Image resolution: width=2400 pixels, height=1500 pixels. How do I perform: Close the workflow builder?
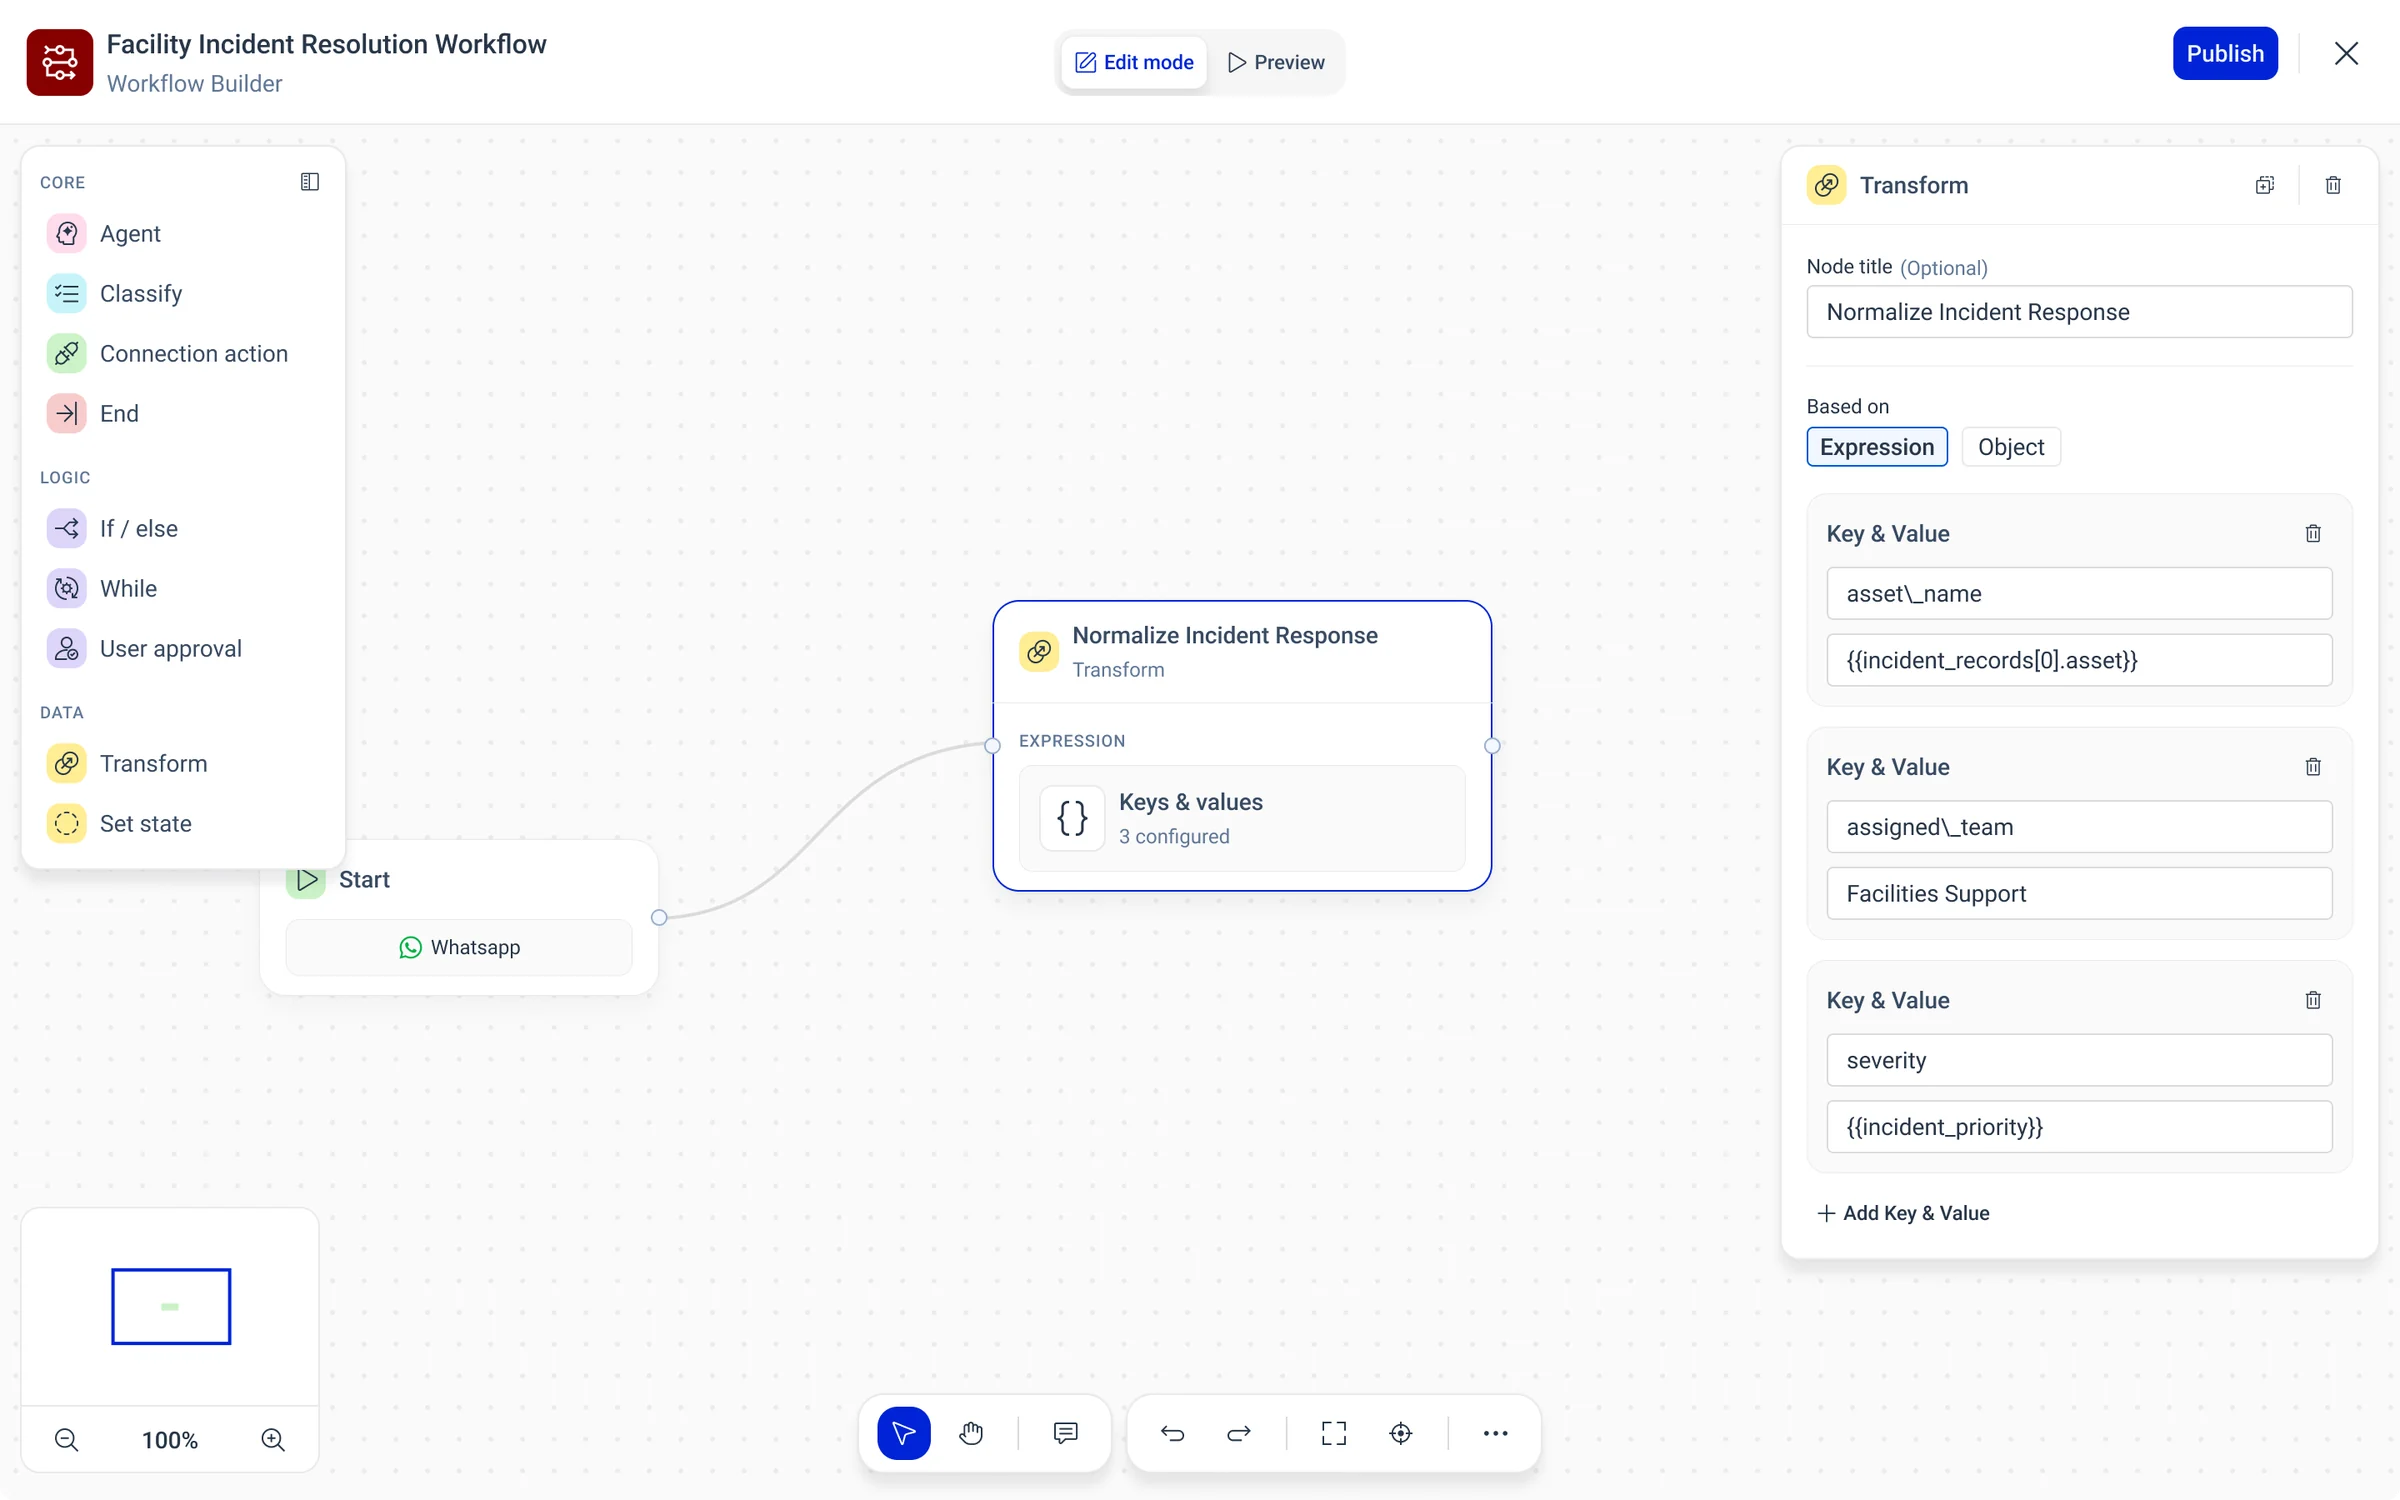tap(2346, 53)
